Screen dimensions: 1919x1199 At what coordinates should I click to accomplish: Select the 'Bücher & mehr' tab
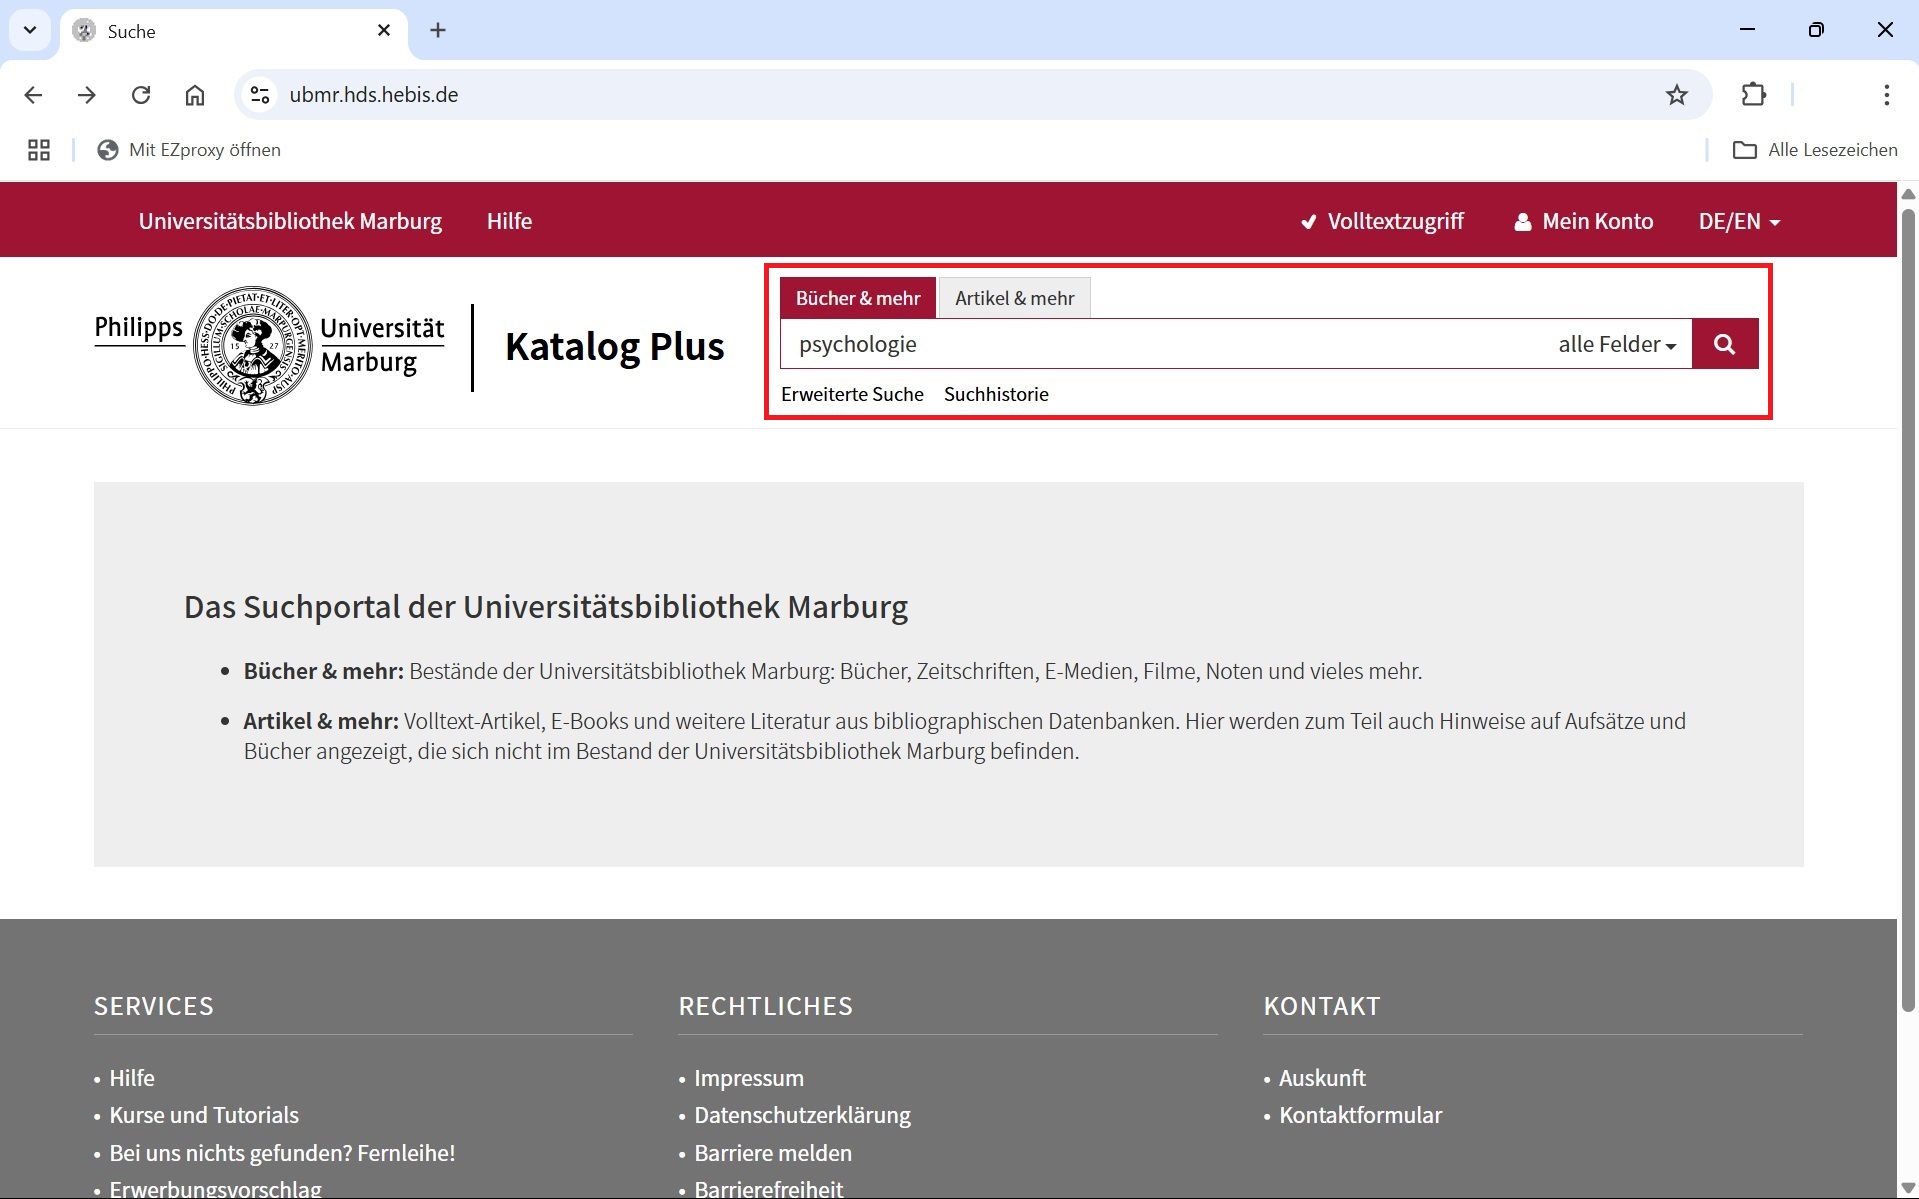tap(857, 298)
